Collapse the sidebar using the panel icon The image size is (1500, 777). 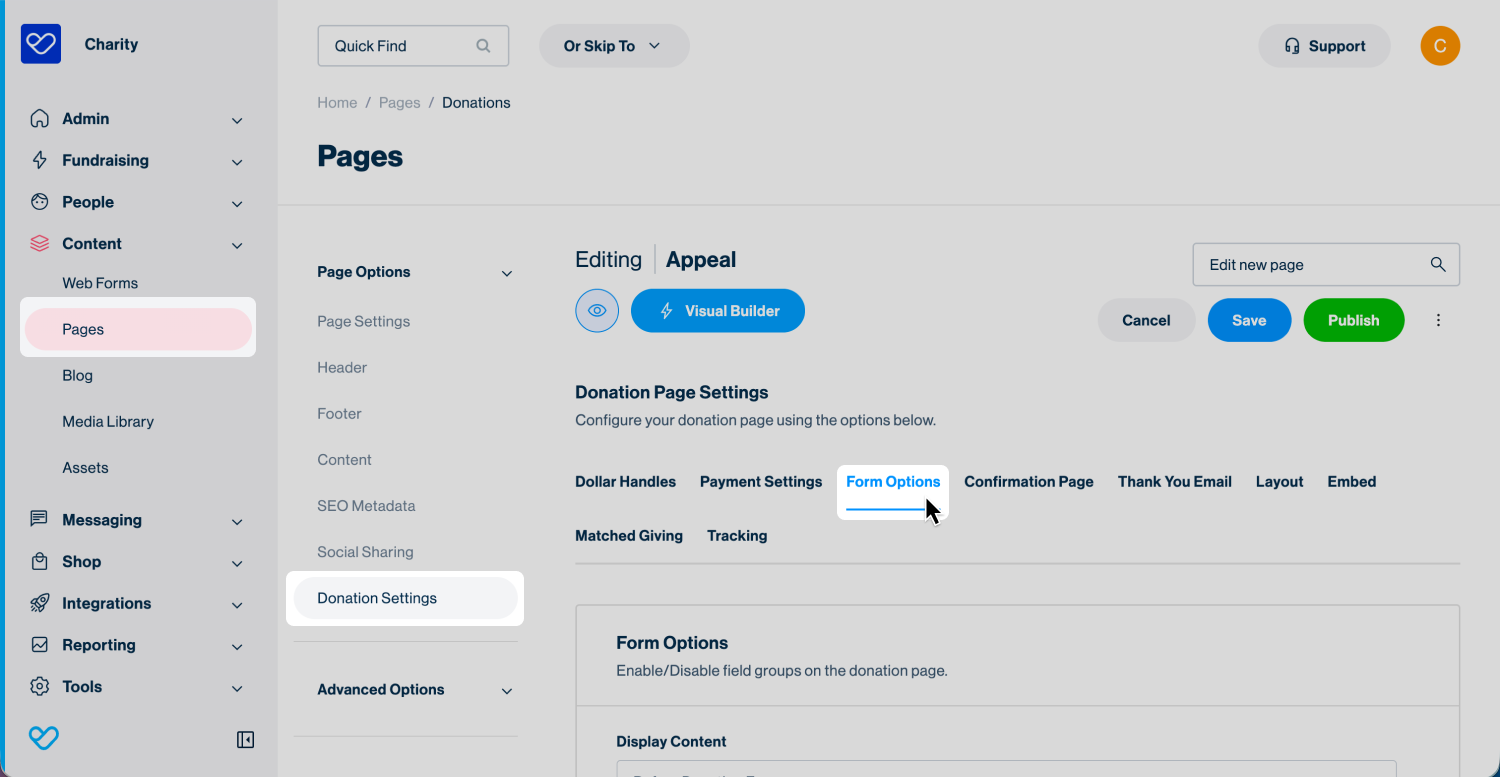click(x=245, y=739)
